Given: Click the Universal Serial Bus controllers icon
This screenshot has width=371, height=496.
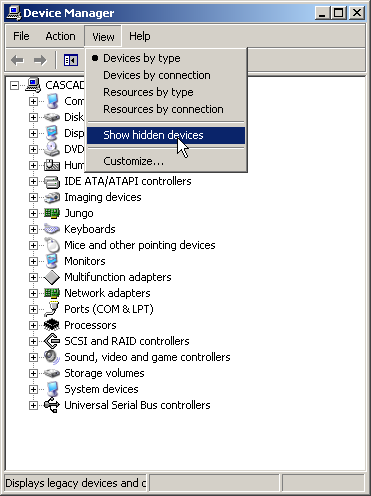Looking at the screenshot, I should [x=52, y=405].
